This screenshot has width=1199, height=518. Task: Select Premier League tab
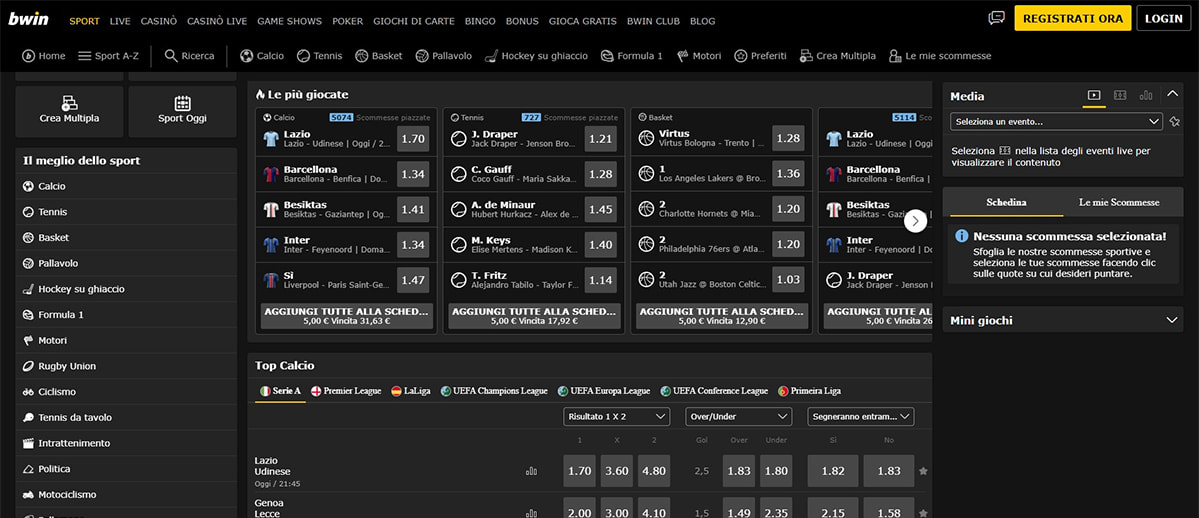346,391
